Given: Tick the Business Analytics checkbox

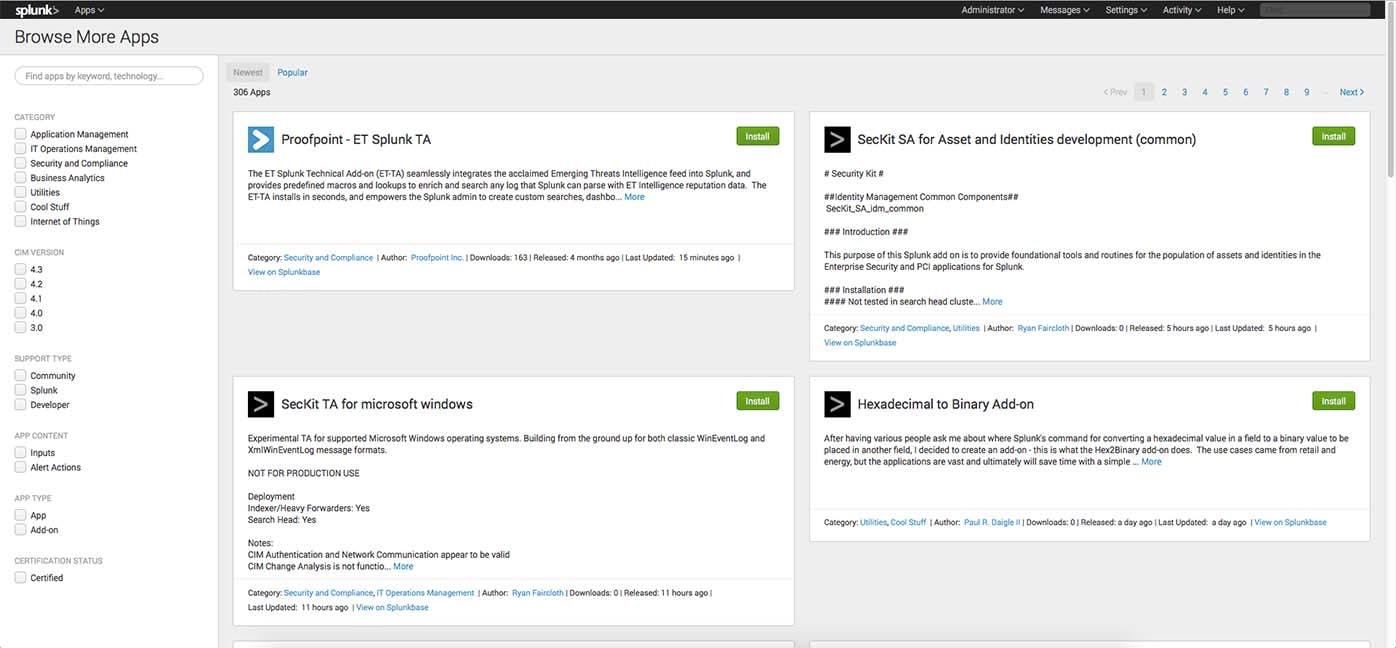Looking at the screenshot, I should click(20, 177).
